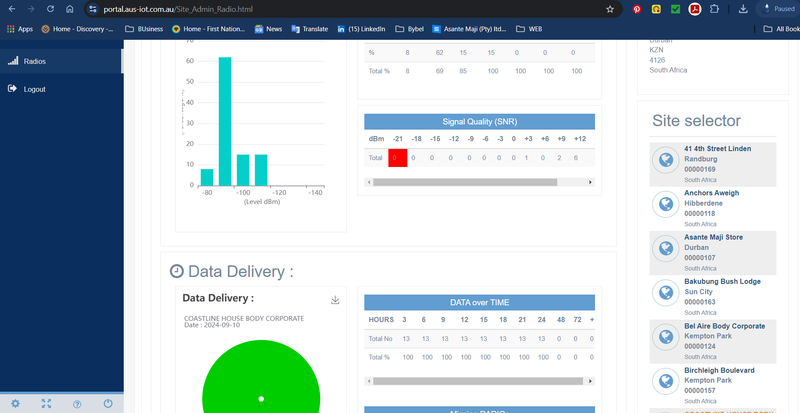Select the Anchors Aweigh site
The image size is (800, 413).
[x=713, y=209]
